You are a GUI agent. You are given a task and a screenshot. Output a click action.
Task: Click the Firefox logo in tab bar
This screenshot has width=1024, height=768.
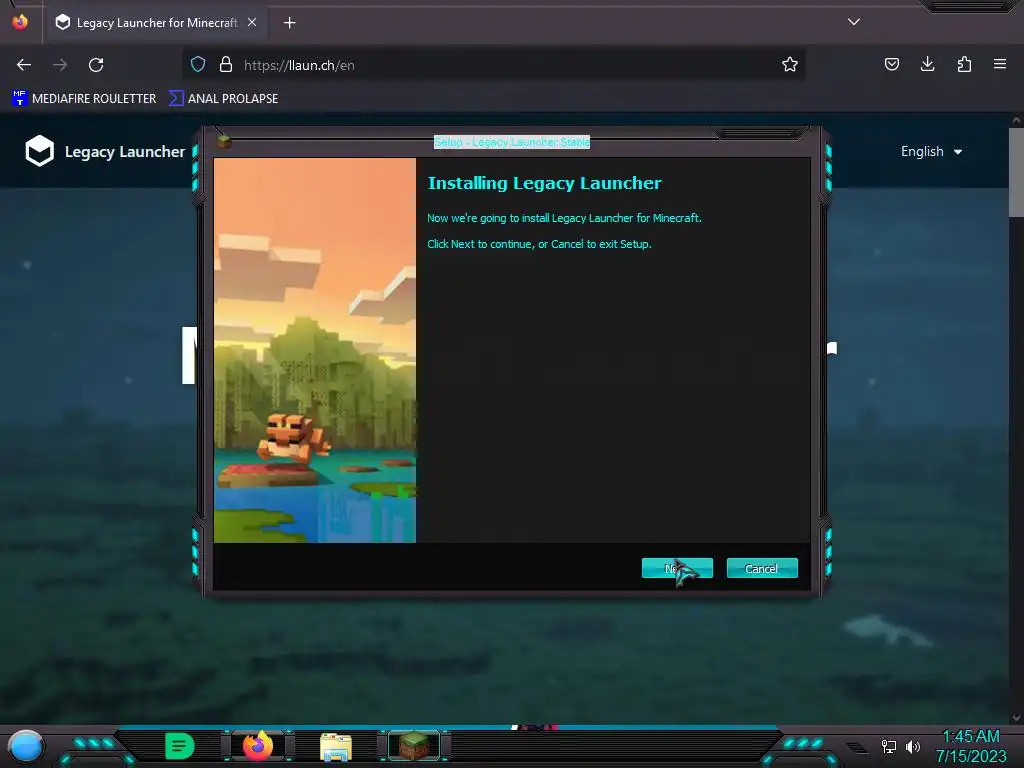pos(20,22)
